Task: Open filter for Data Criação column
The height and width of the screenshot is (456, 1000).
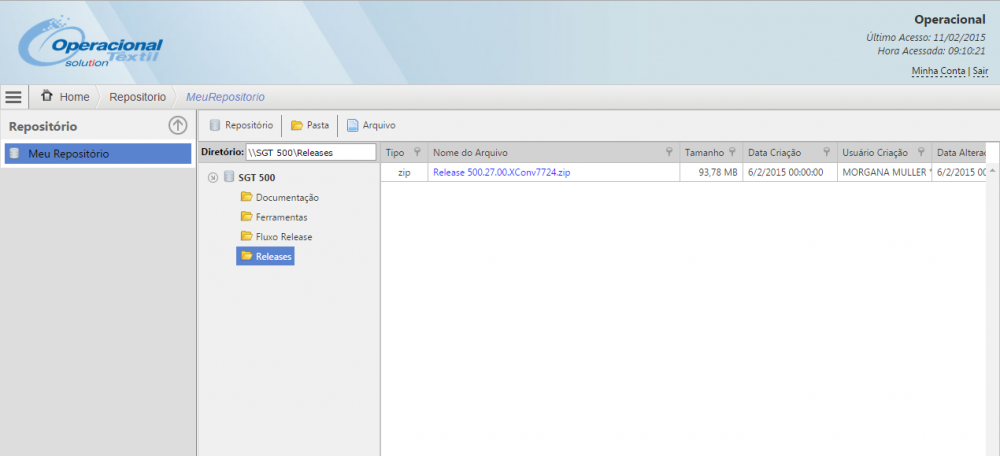Action: tap(827, 153)
